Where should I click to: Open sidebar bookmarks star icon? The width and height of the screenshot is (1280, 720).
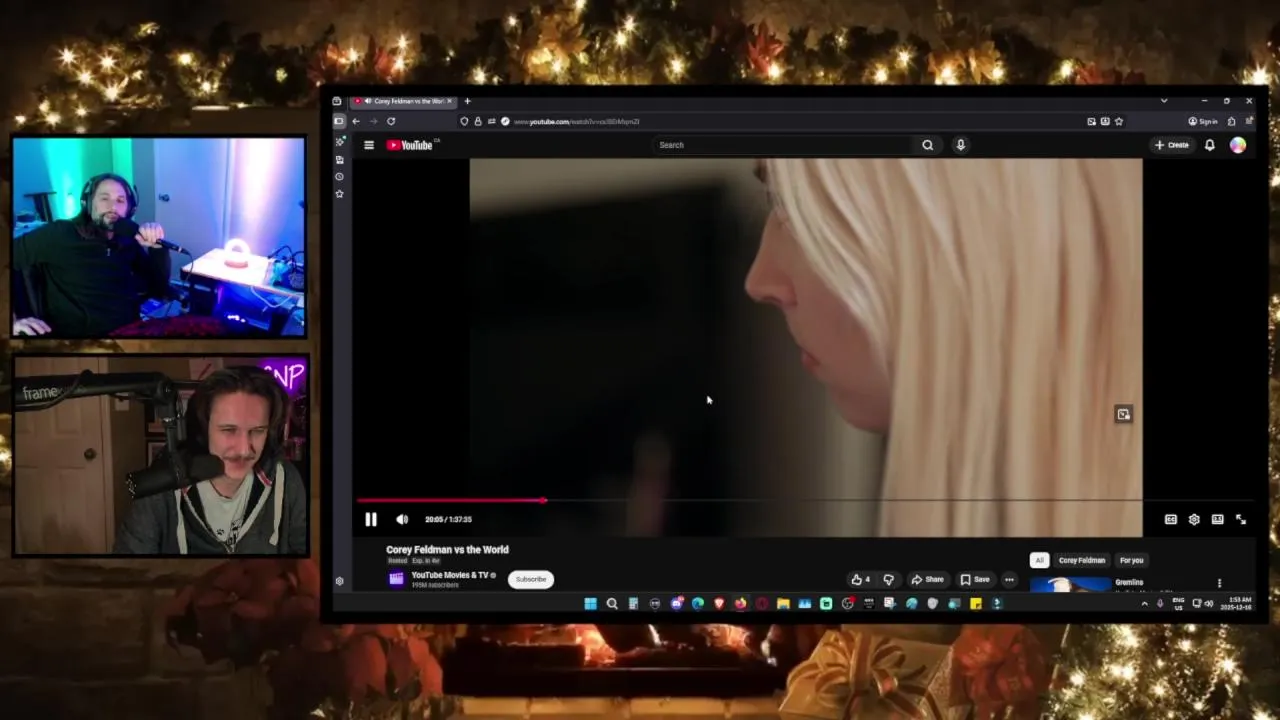tap(339, 193)
